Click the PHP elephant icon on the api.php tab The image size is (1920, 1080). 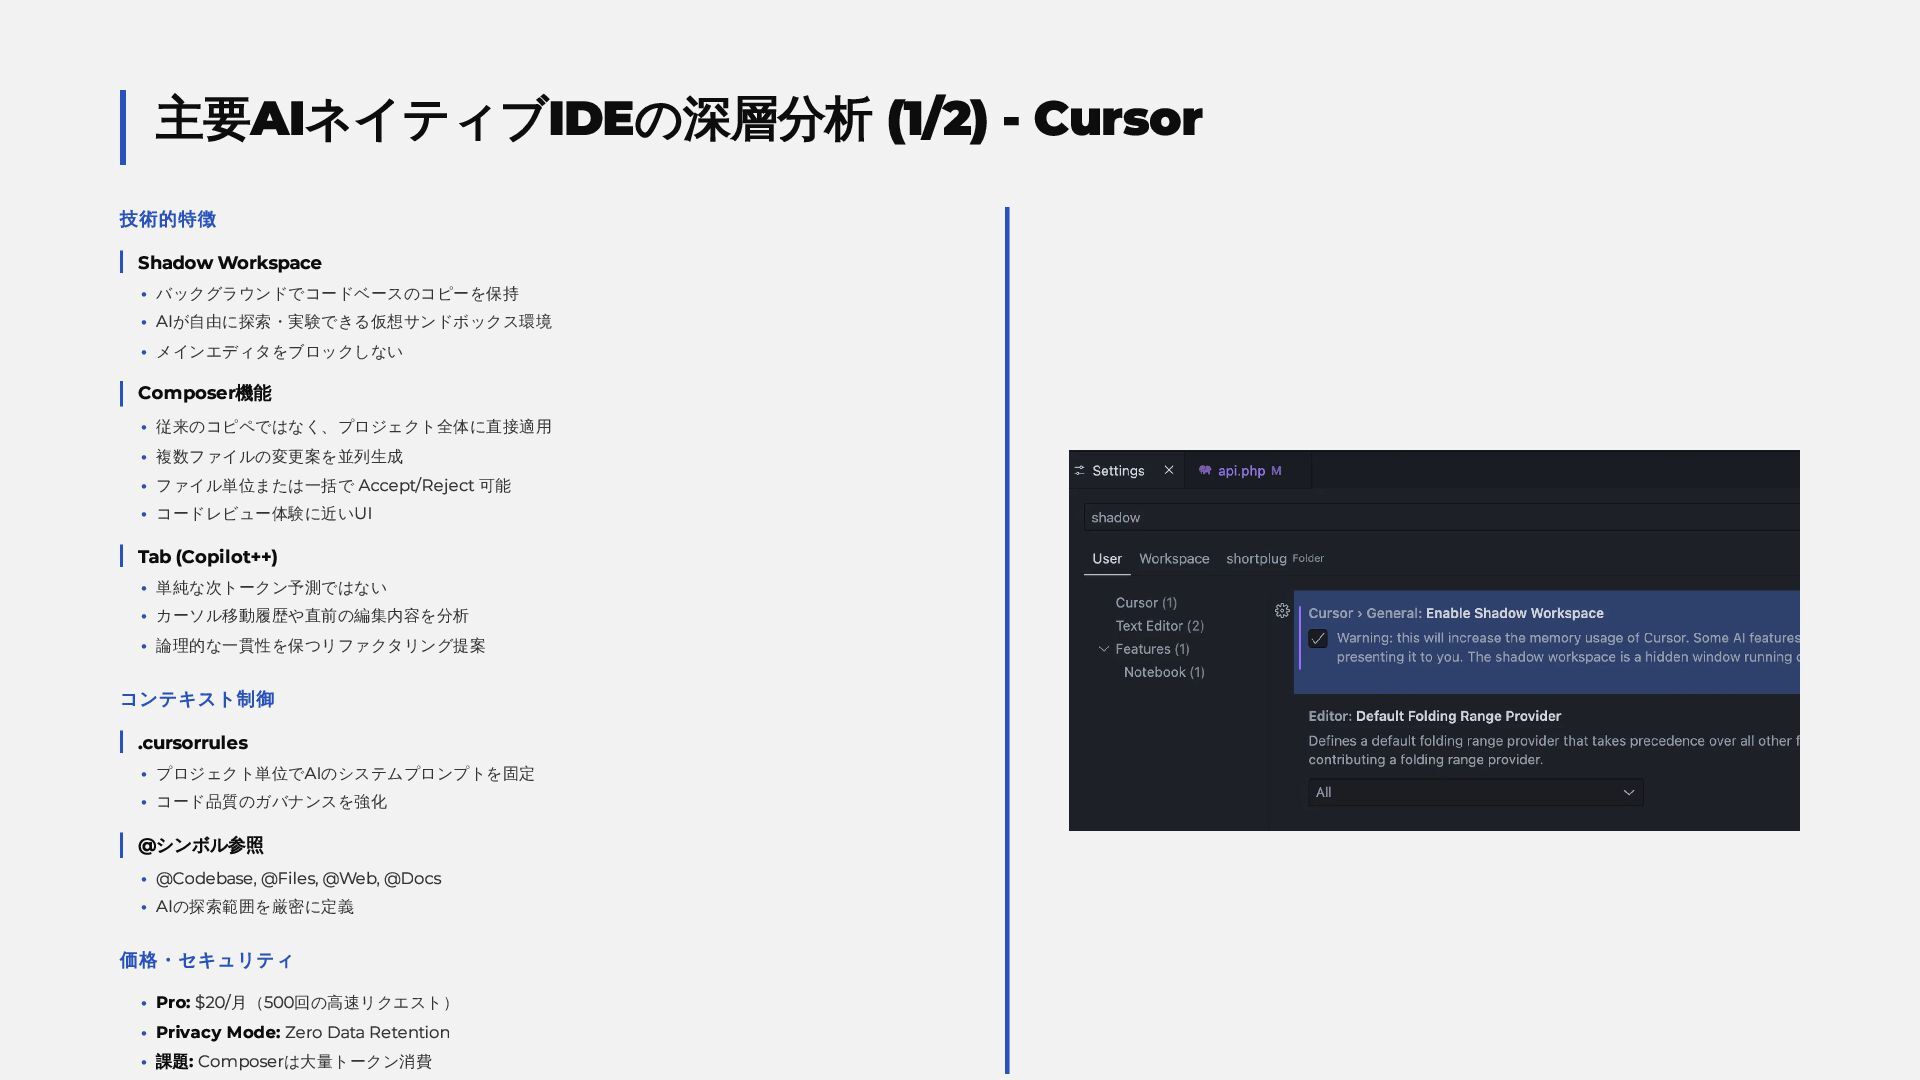pyautogui.click(x=1205, y=470)
